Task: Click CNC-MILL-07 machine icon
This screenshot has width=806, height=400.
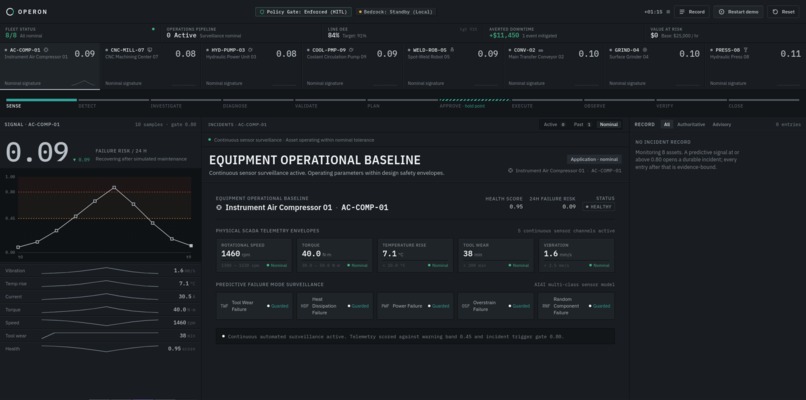Action: (150, 50)
